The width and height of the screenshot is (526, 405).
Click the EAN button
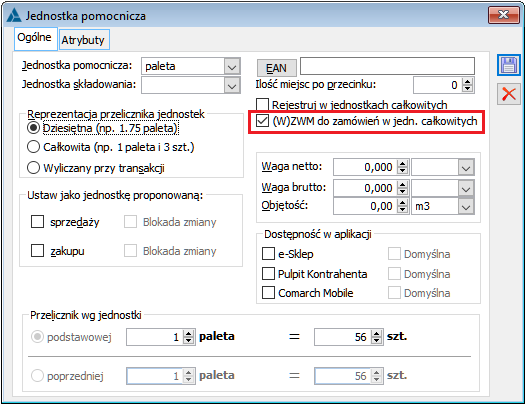pos(277,68)
